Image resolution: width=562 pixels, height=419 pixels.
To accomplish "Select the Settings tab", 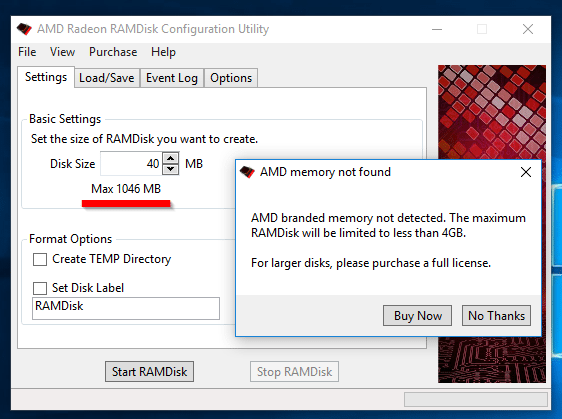I will click(x=46, y=77).
